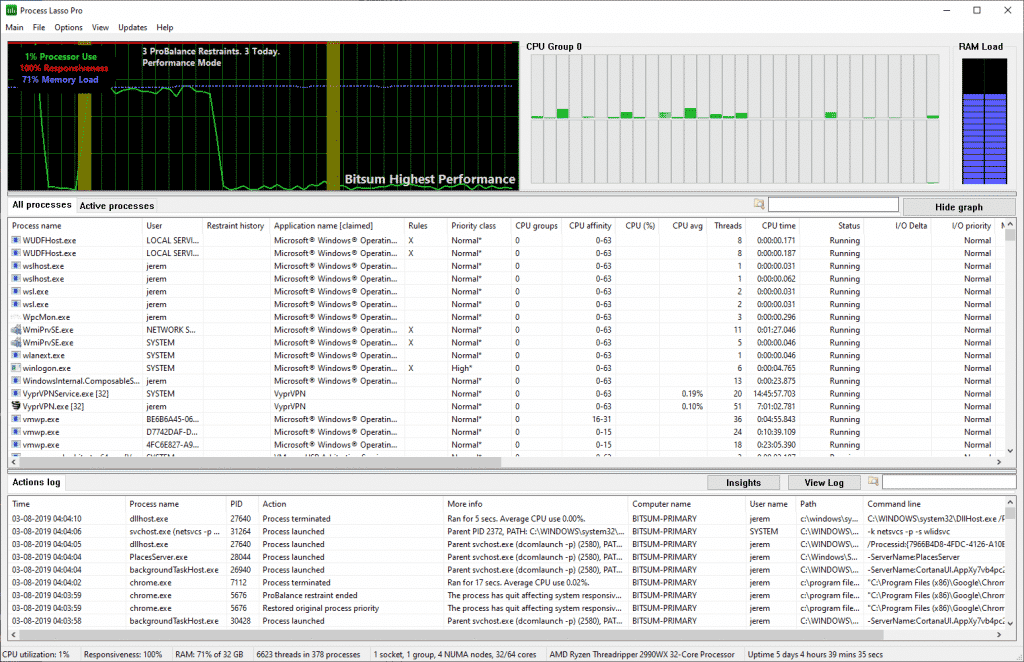Screen dimensions: 1024x662
Task: Sort by CPU affinity column header
Action: click(589, 226)
